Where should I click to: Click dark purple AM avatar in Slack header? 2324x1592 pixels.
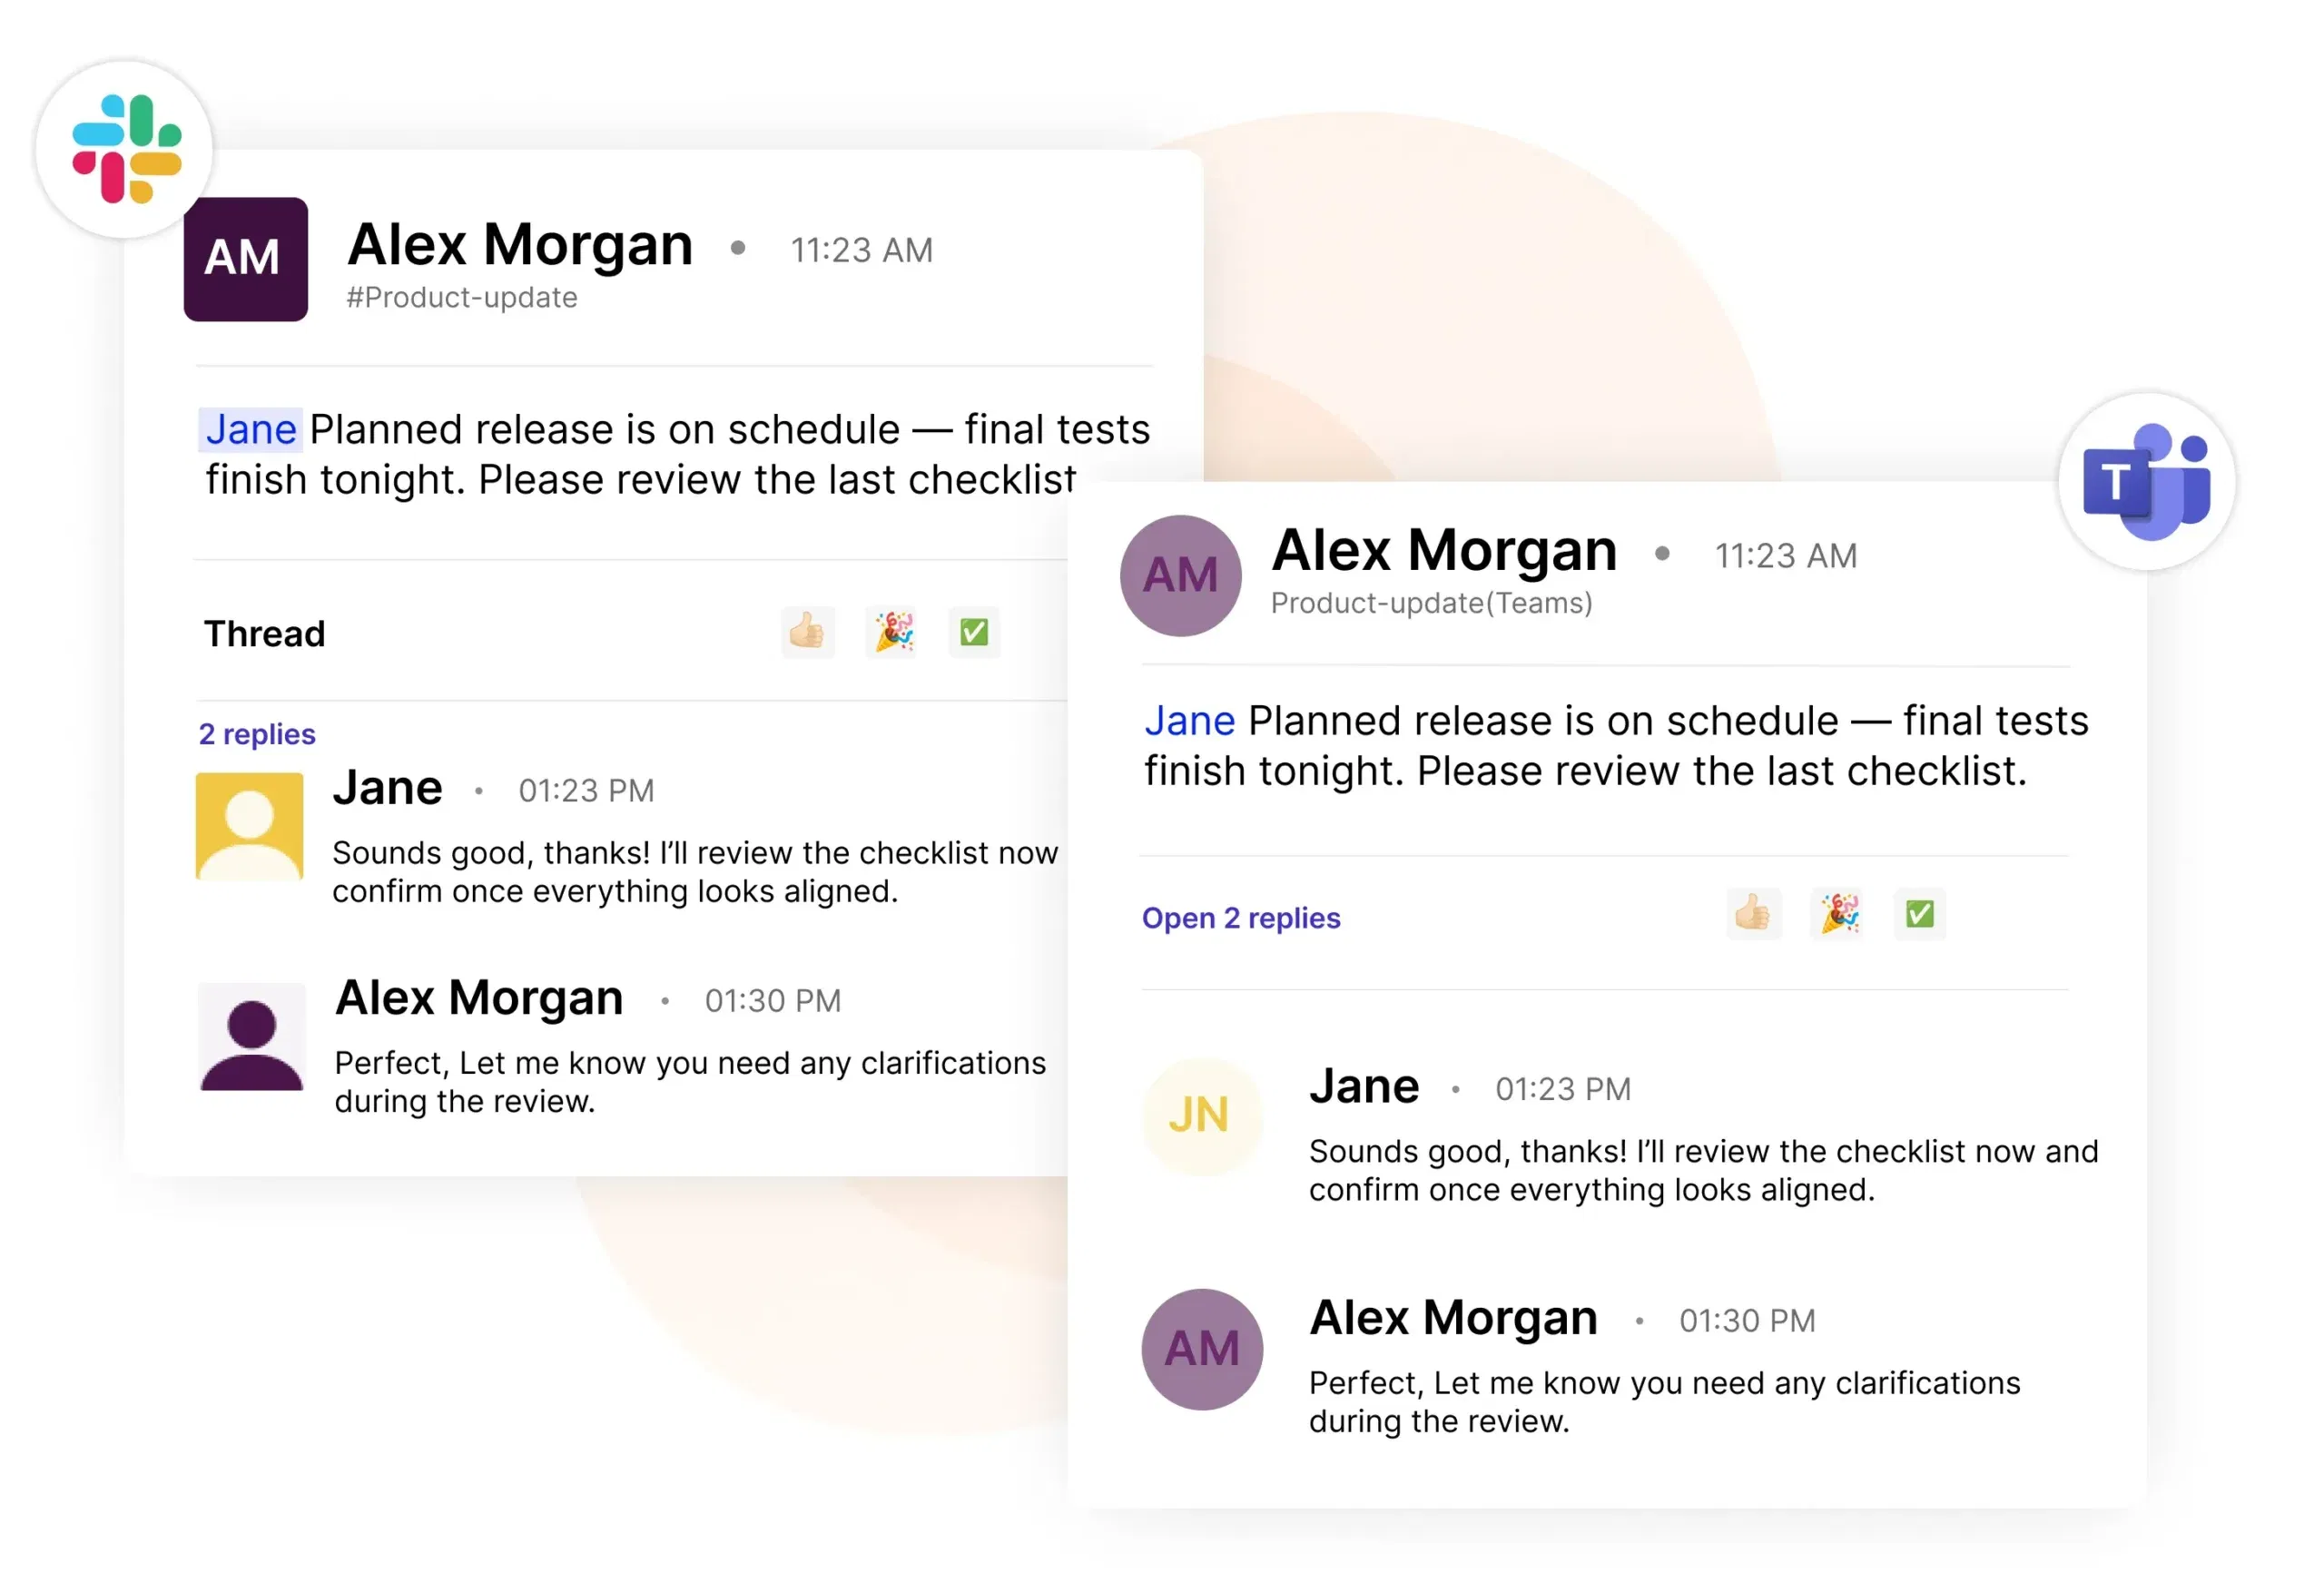246,259
